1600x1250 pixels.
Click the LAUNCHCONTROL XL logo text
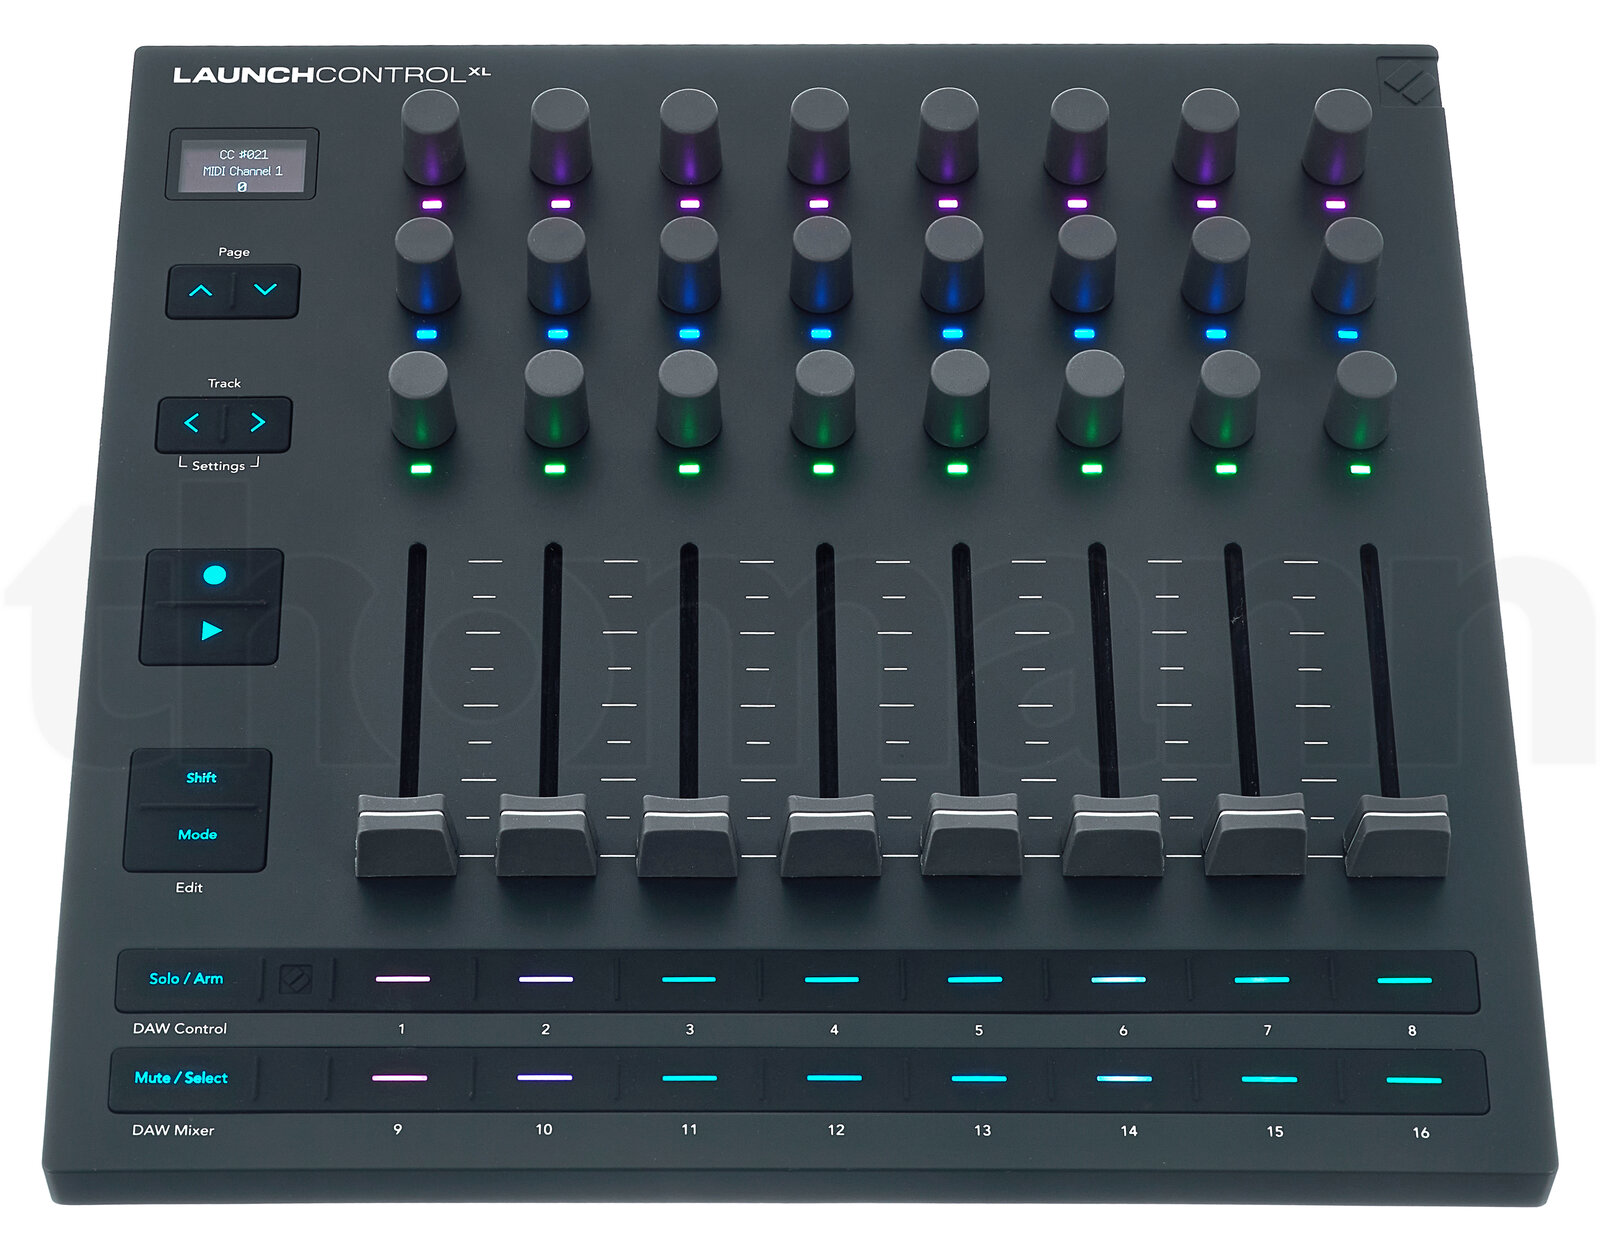click(332, 74)
